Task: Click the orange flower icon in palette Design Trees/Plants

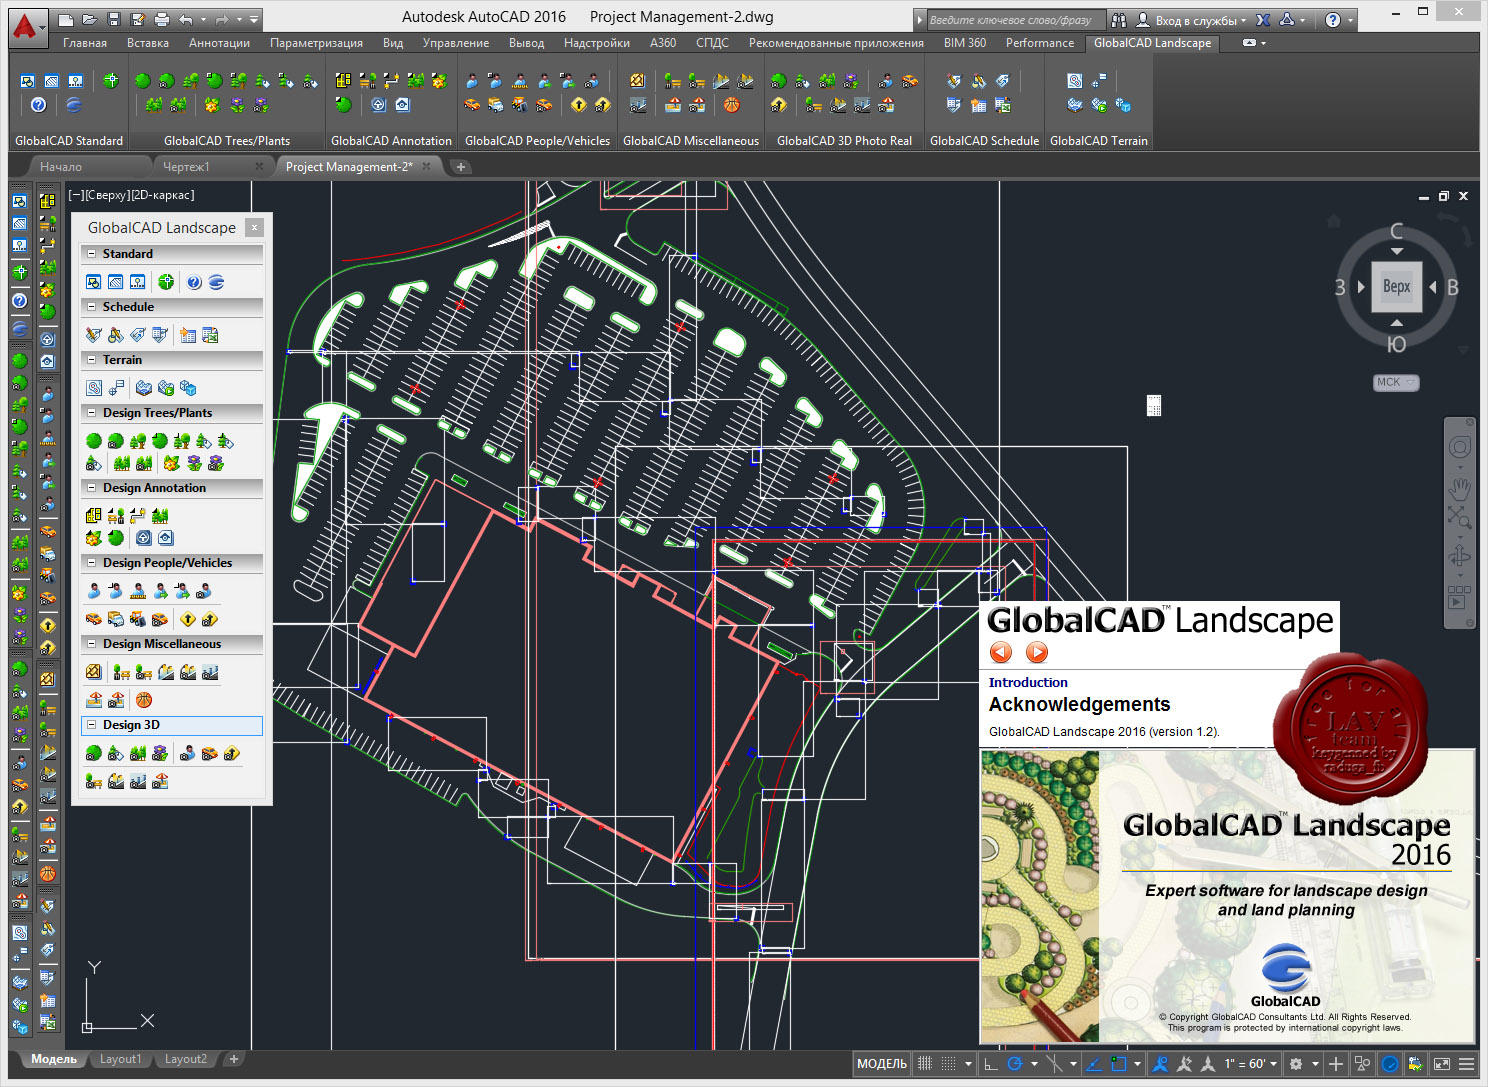Action: point(172,463)
